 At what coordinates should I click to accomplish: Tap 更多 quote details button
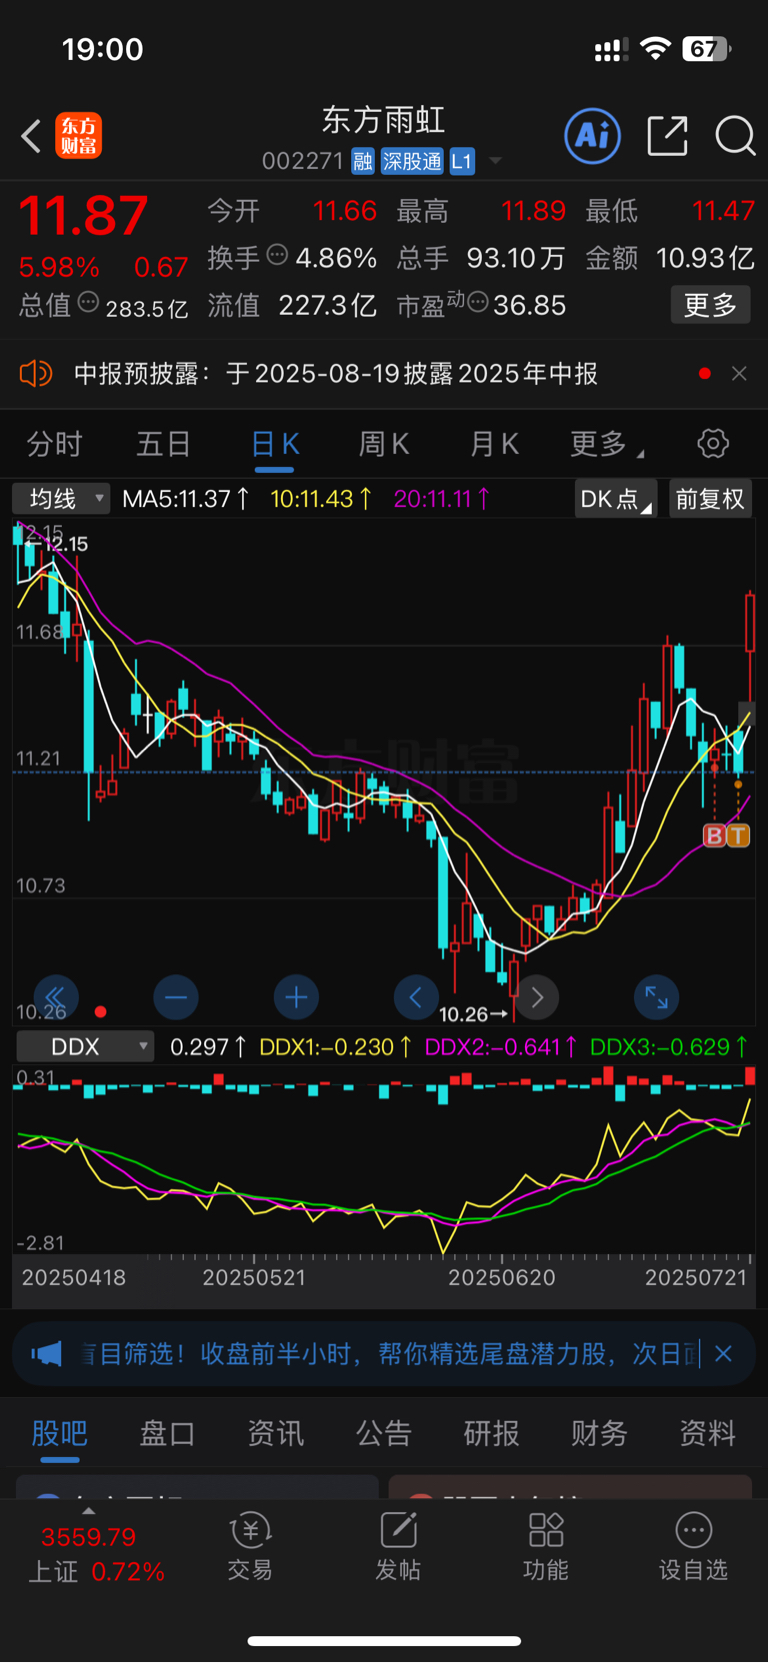point(710,305)
